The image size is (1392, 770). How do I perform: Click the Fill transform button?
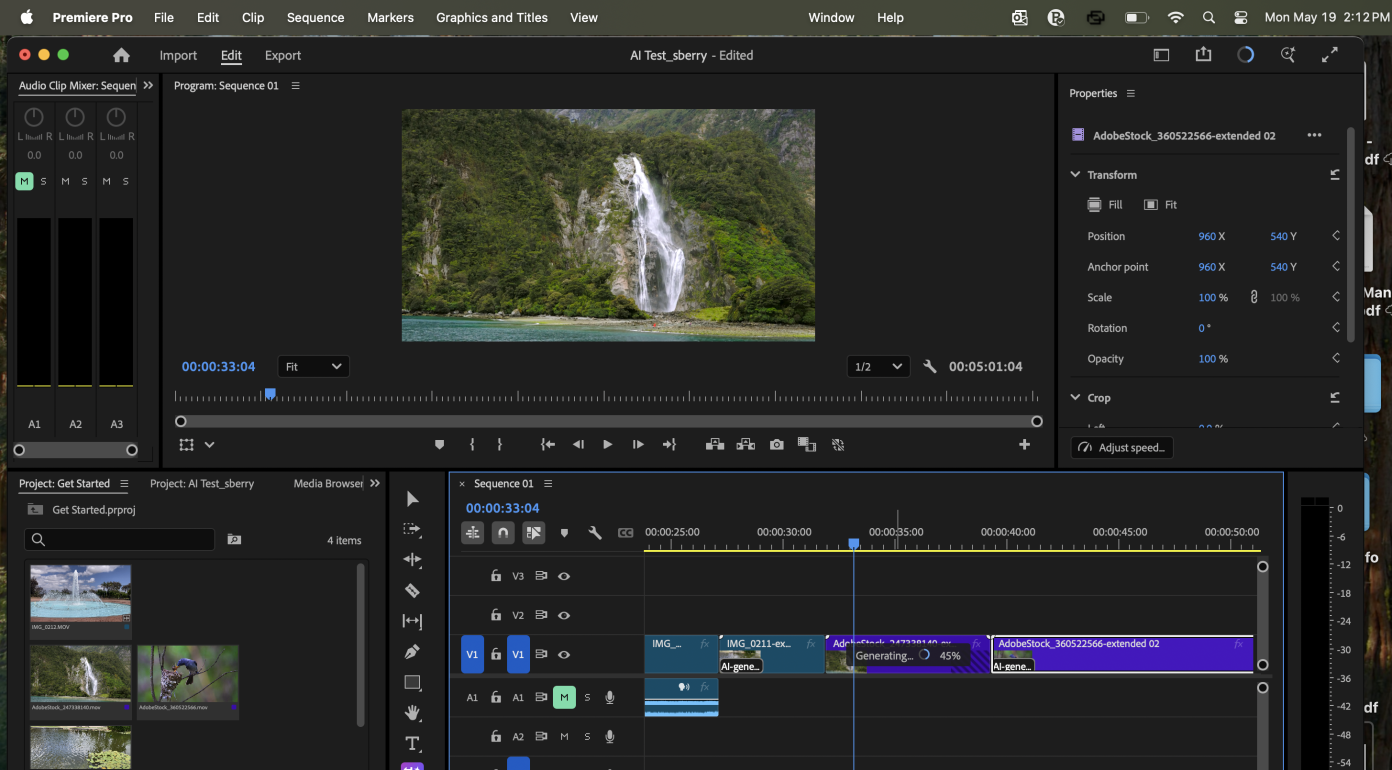(1105, 205)
